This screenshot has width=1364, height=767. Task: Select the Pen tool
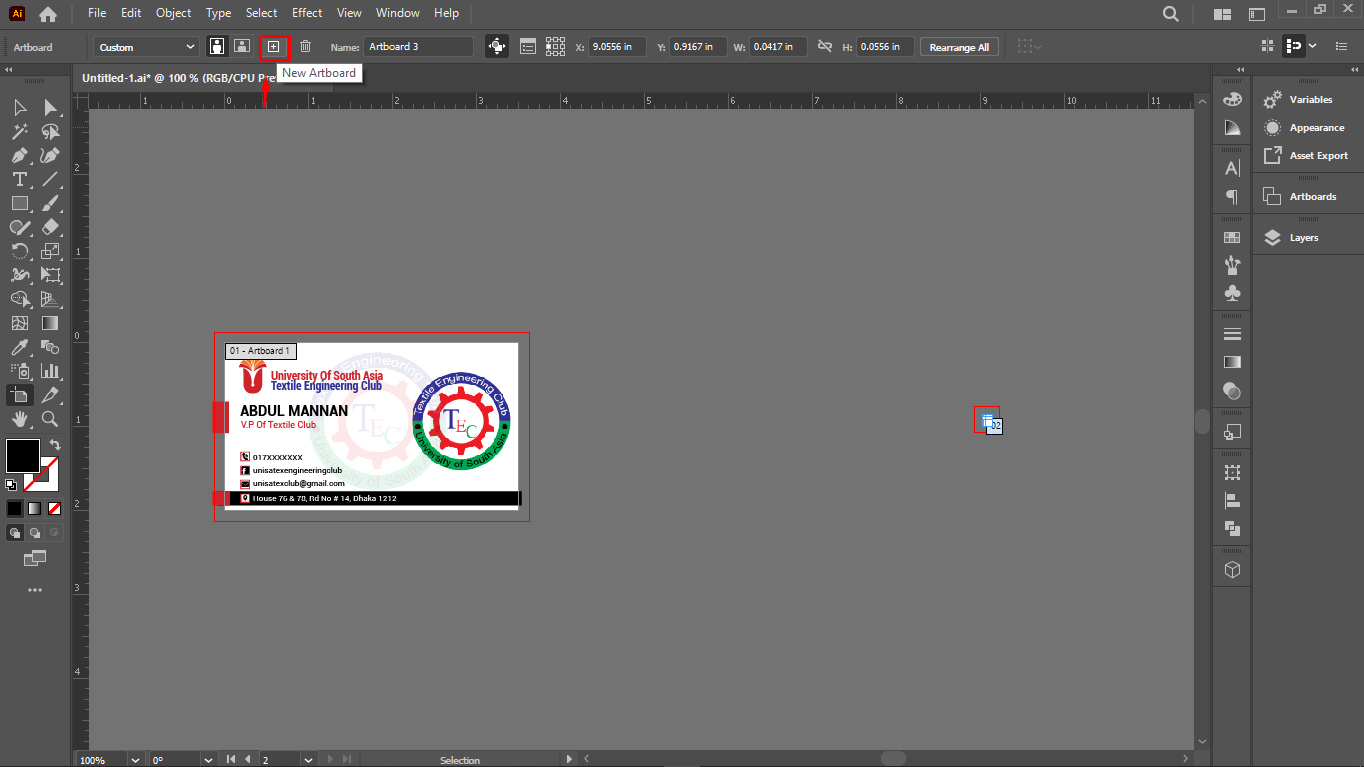20,155
